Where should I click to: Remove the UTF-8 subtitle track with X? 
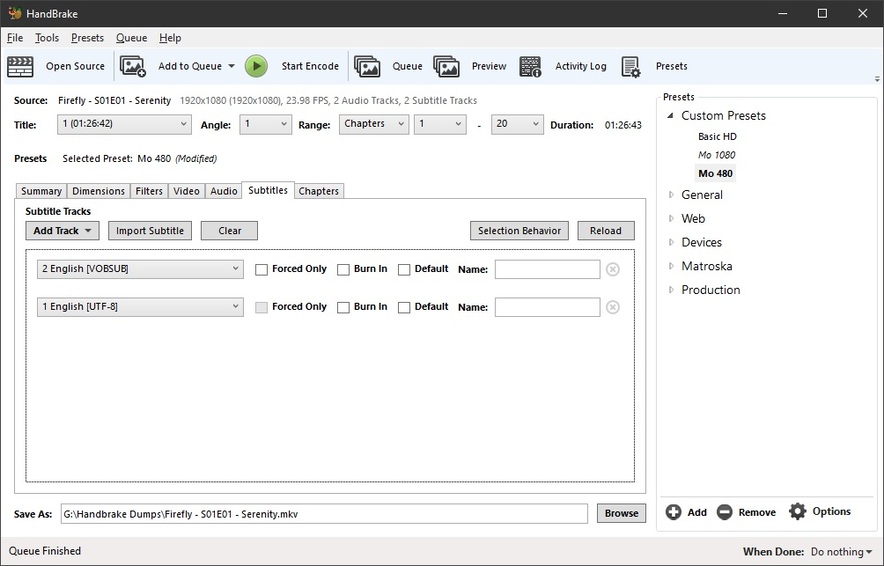point(613,307)
